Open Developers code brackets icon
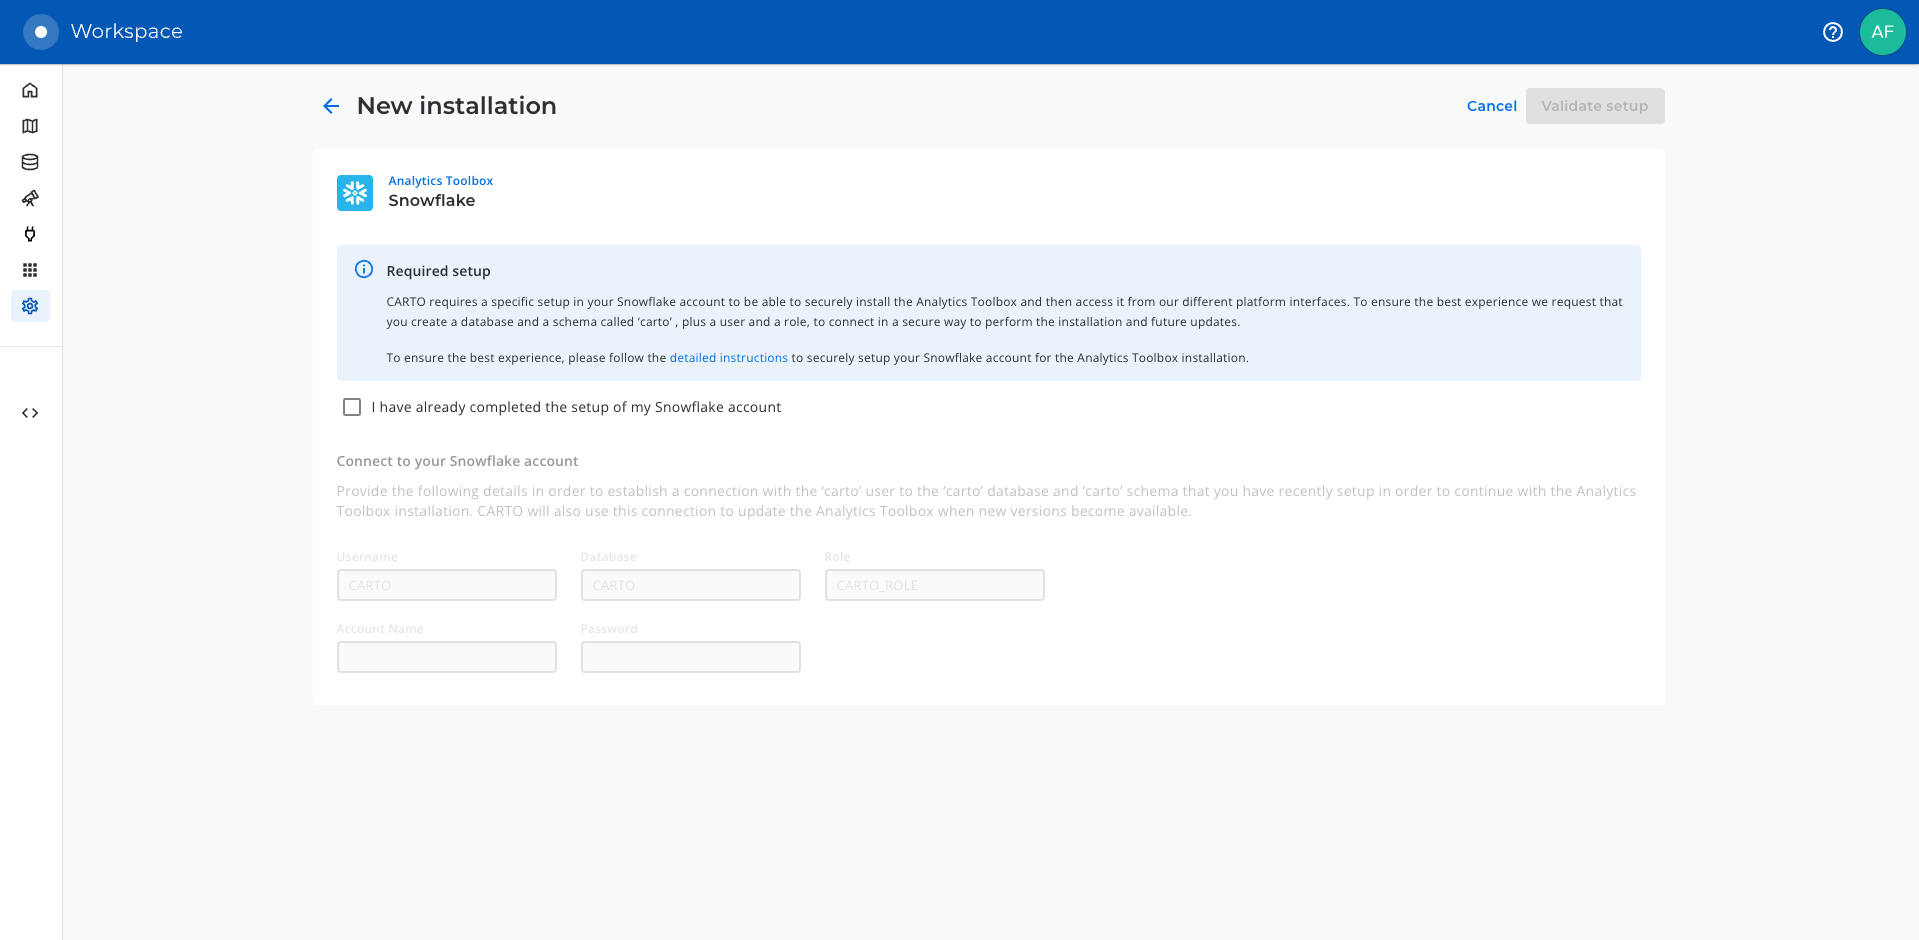1919x940 pixels. coord(30,413)
